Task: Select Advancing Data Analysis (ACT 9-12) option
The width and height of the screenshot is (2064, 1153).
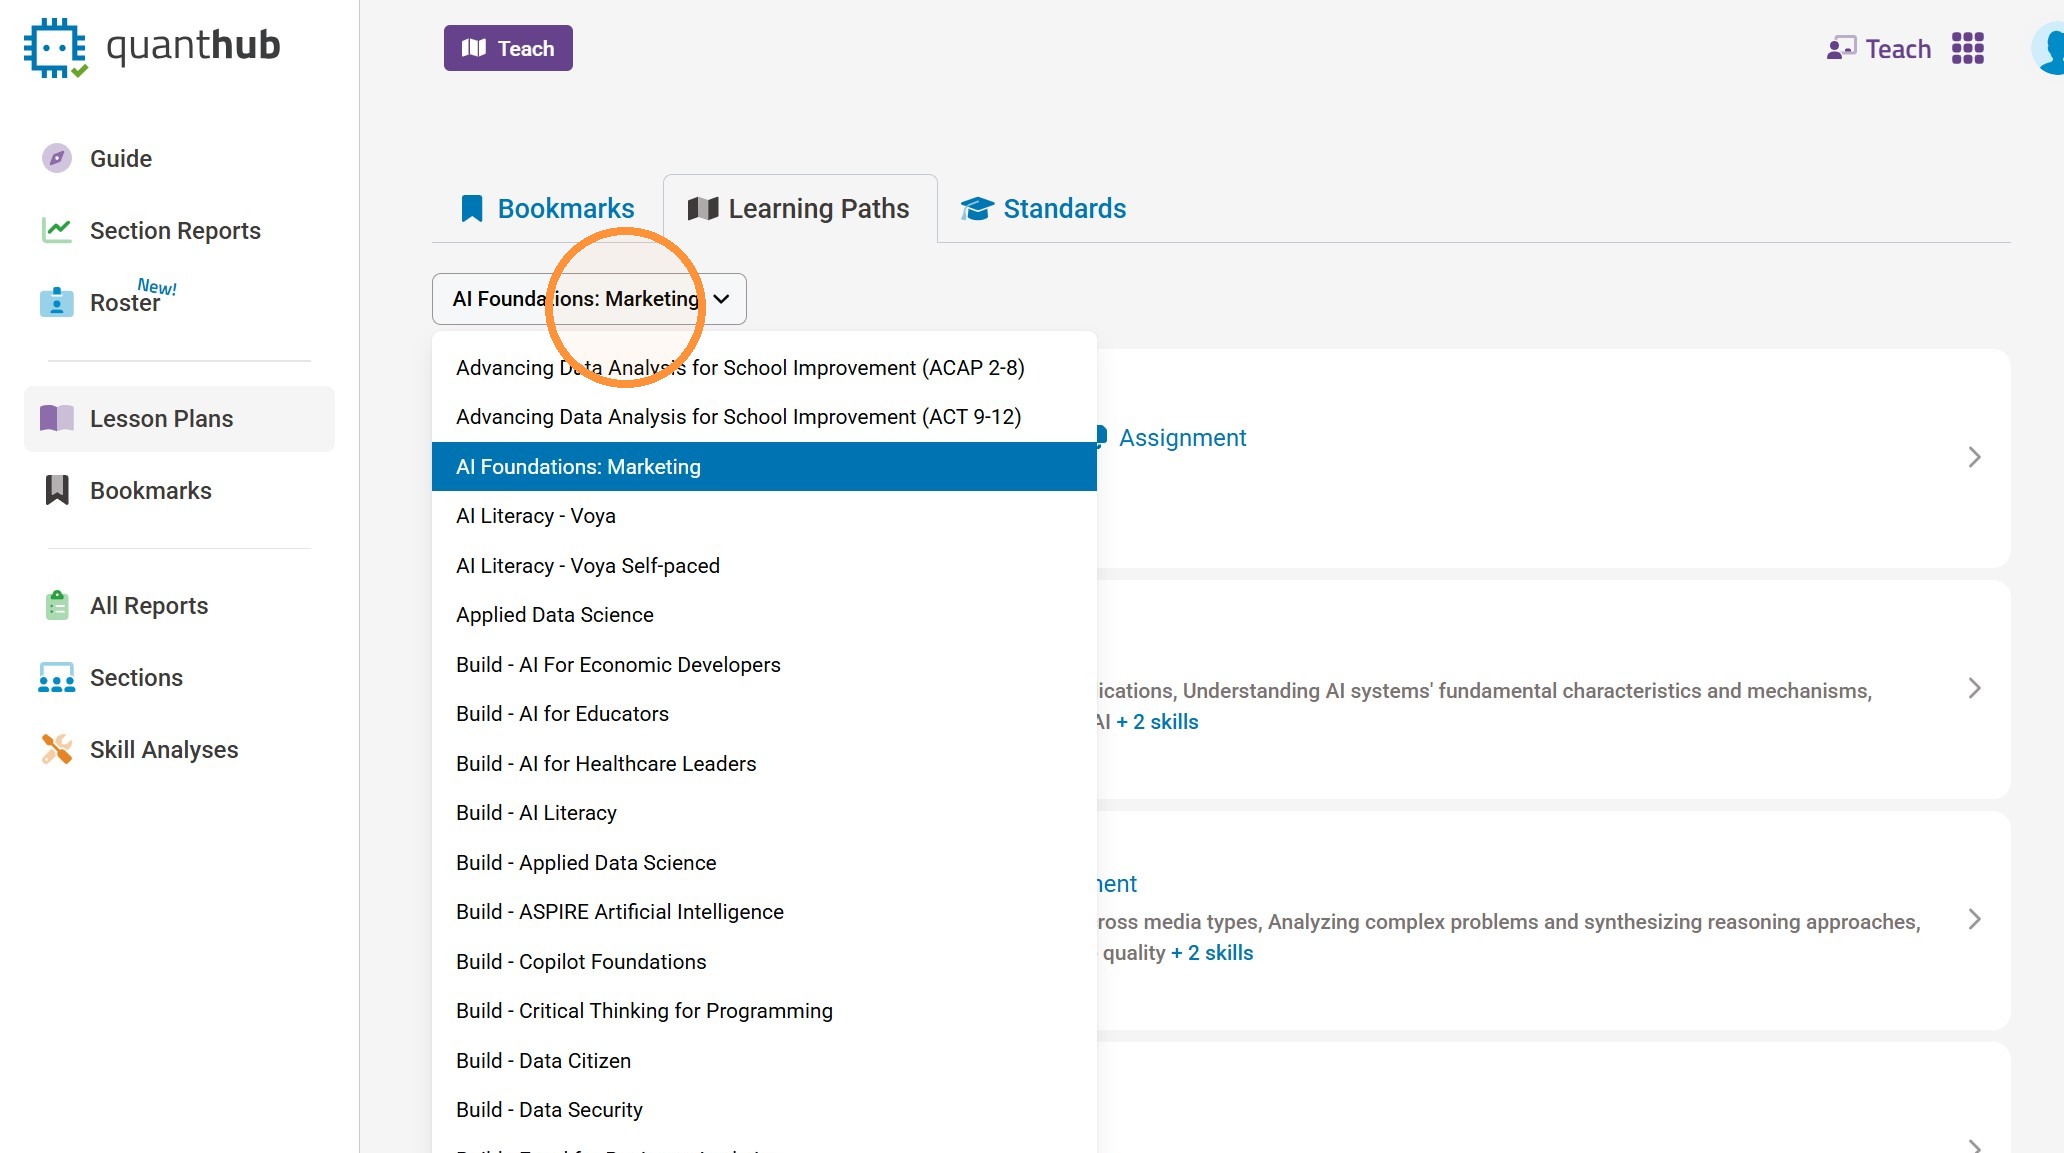Action: (x=764, y=416)
